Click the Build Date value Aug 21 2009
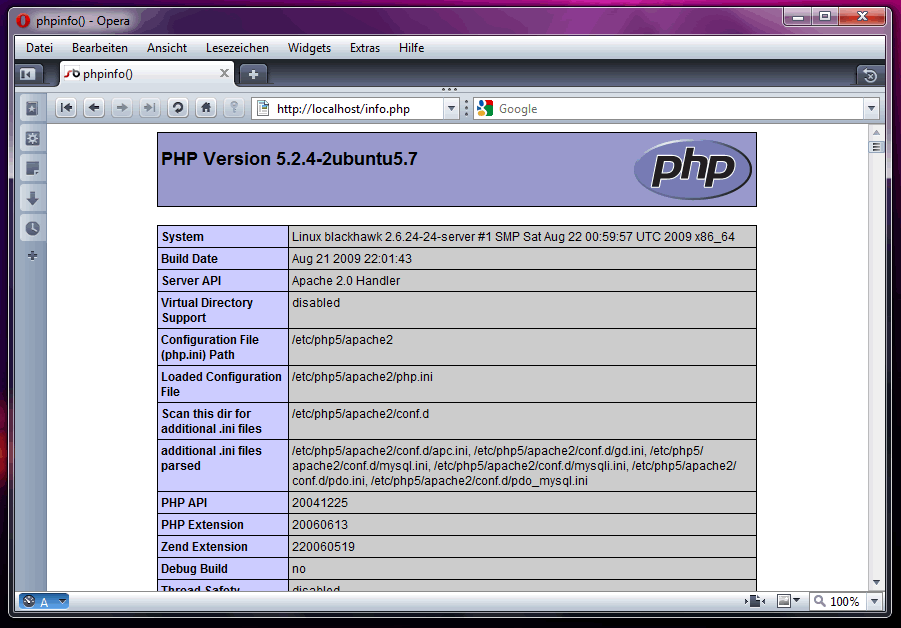The width and height of the screenshot is (901, 628). click(352, 259)
